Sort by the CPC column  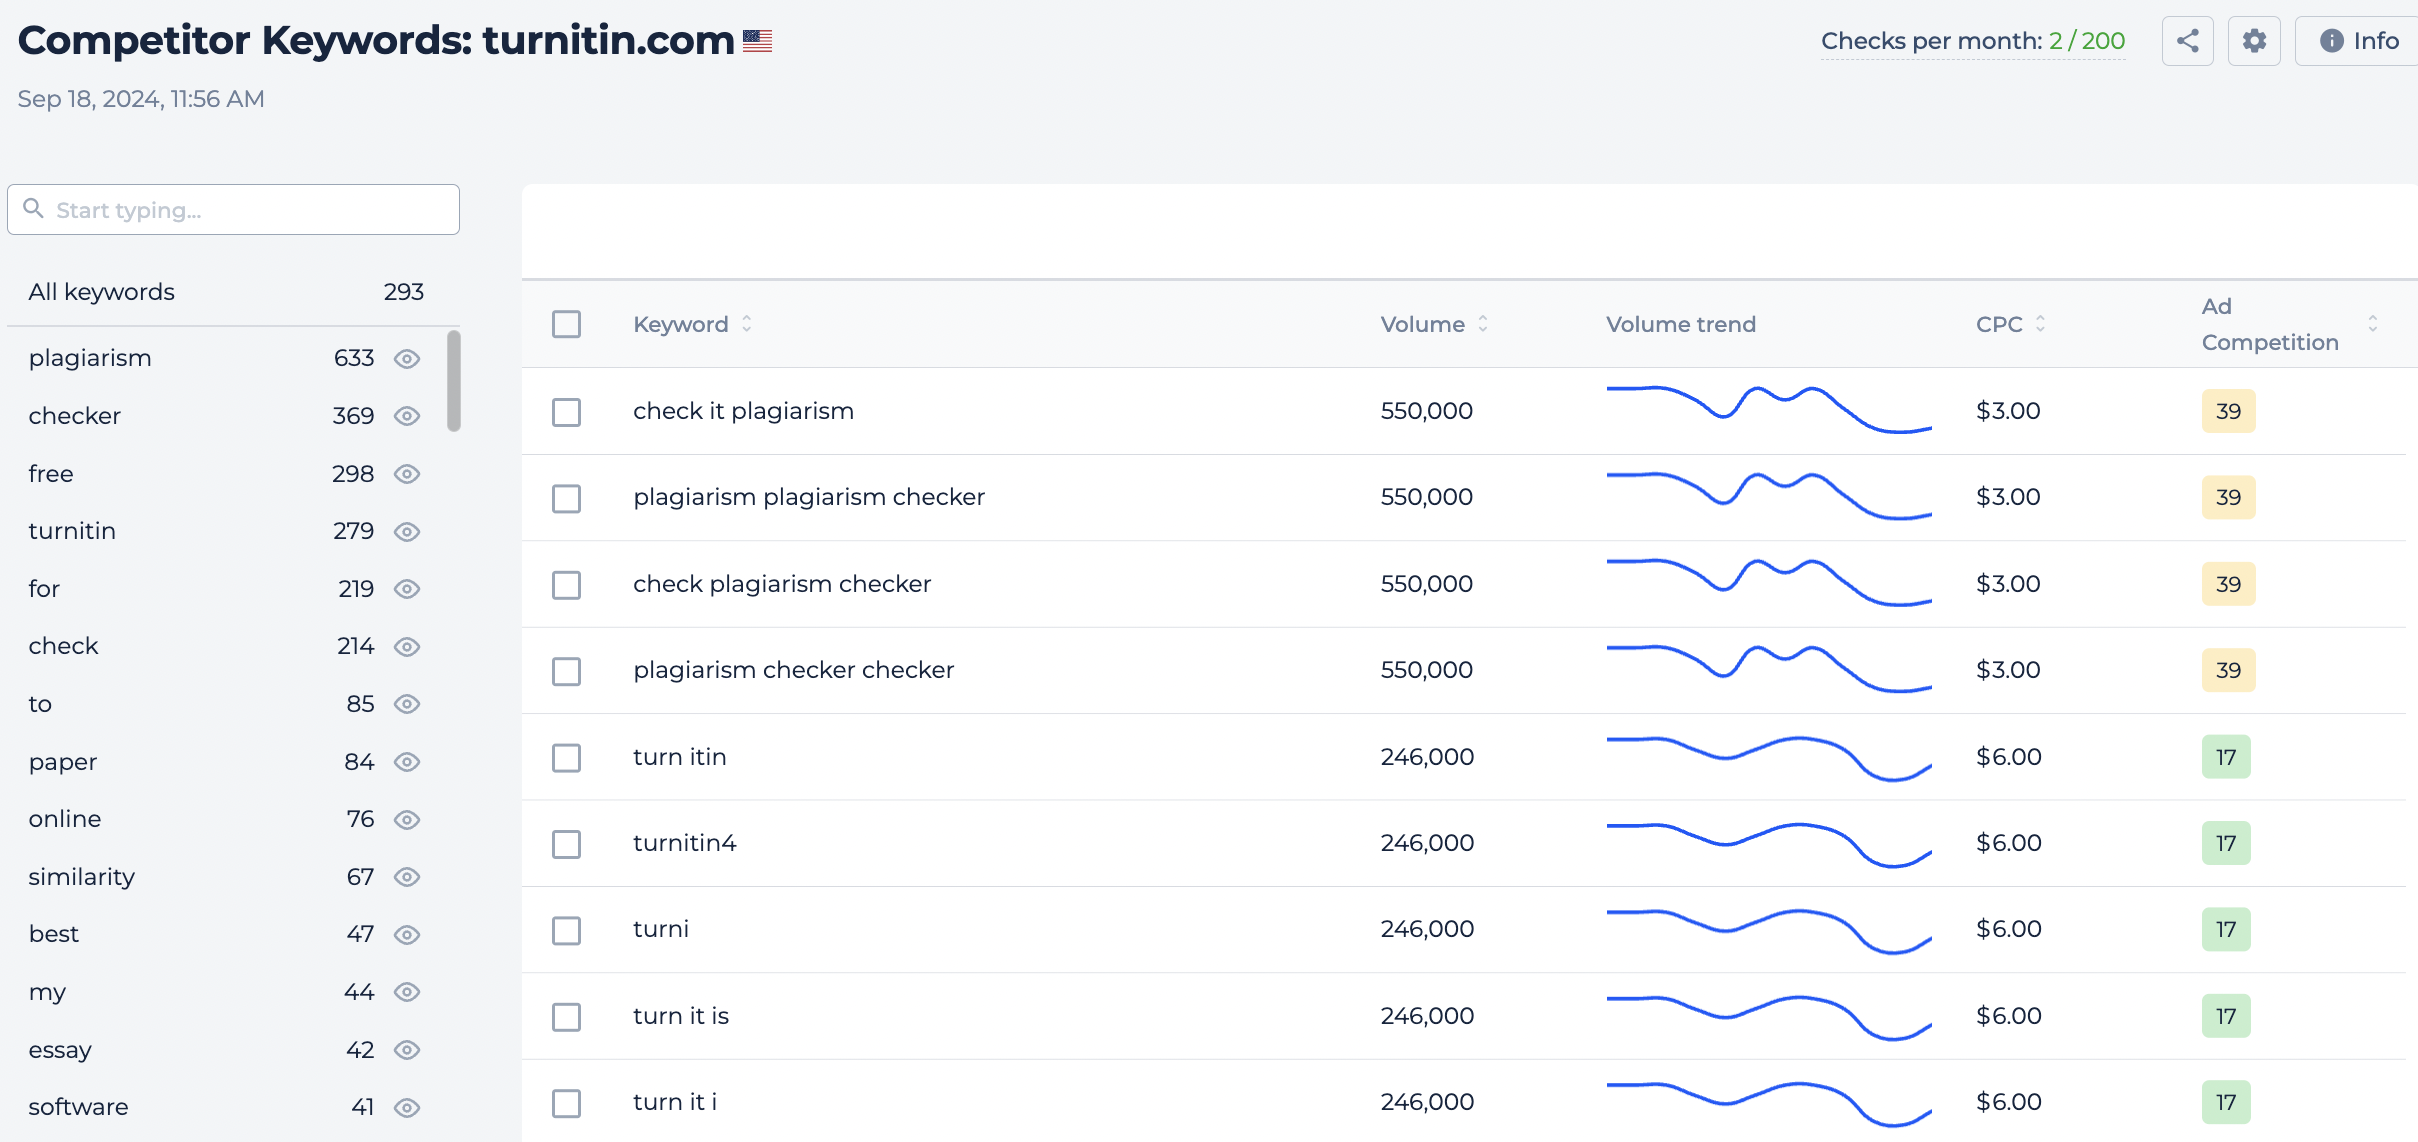click(2011, 324)
